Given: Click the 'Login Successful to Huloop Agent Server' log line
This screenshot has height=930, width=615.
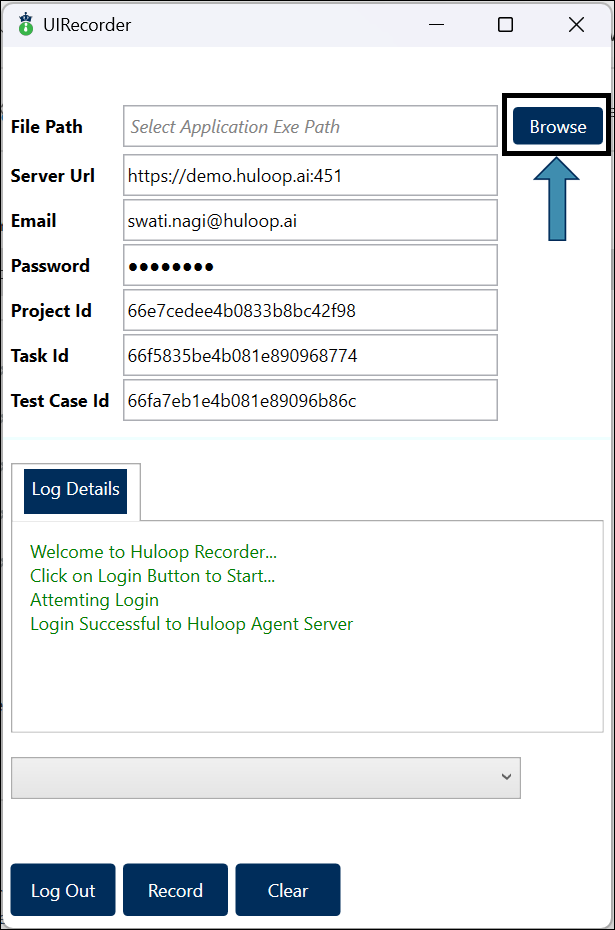Looking at the screenshot, I should click(191, 624).
